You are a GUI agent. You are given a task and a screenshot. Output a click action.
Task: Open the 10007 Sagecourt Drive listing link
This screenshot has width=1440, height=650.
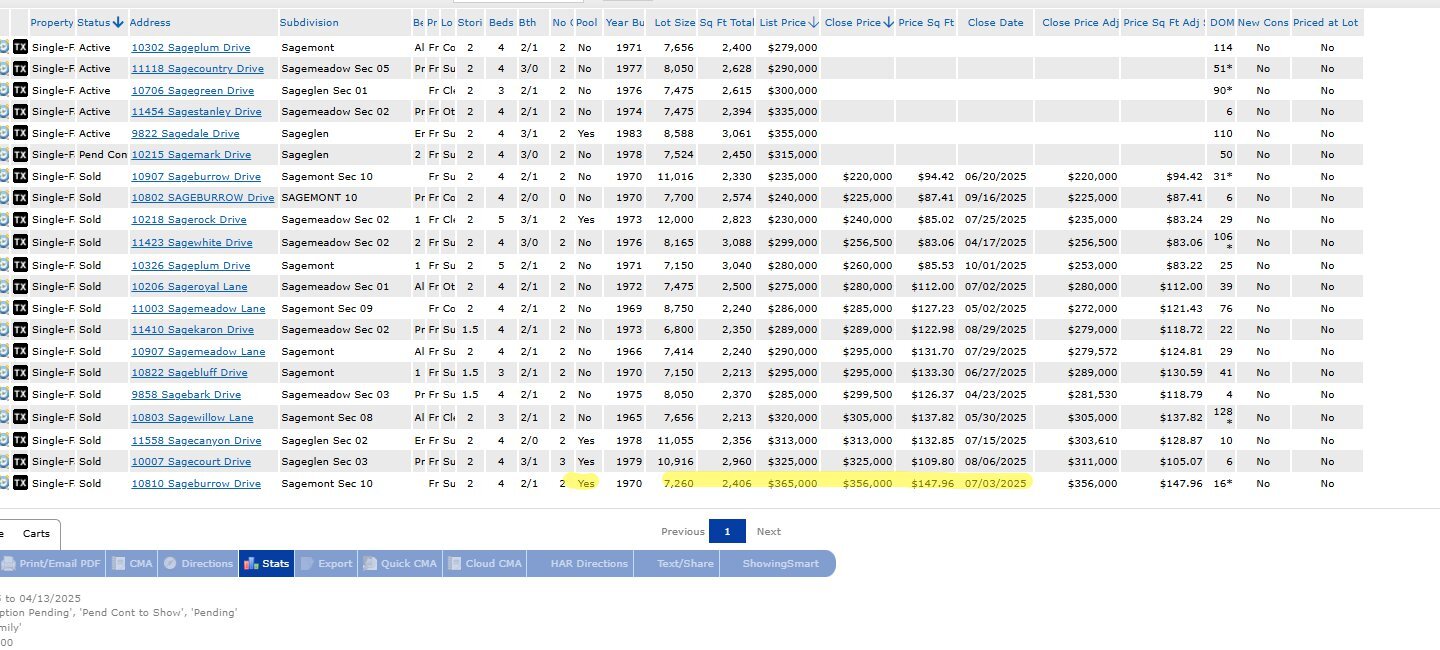[191, 462]
